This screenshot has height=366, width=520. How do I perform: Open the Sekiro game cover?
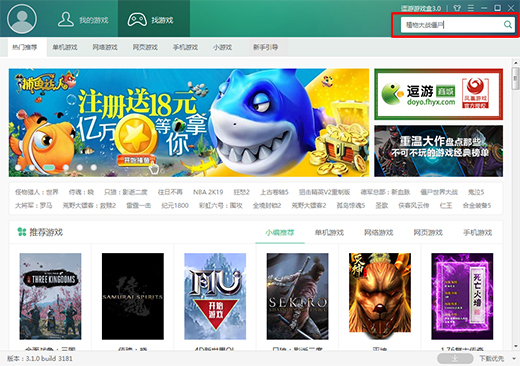(x=297, y=296)
